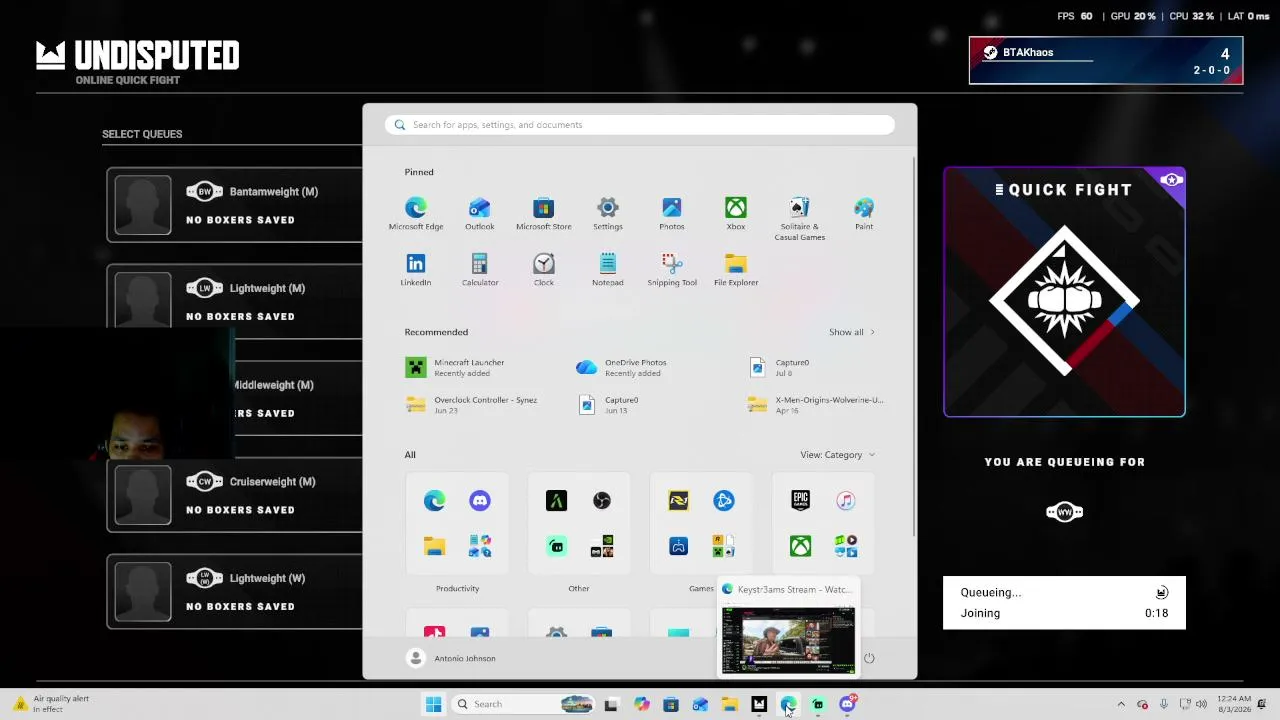
Task: Launch the Snipping Tool
Action: pos(672,269)
